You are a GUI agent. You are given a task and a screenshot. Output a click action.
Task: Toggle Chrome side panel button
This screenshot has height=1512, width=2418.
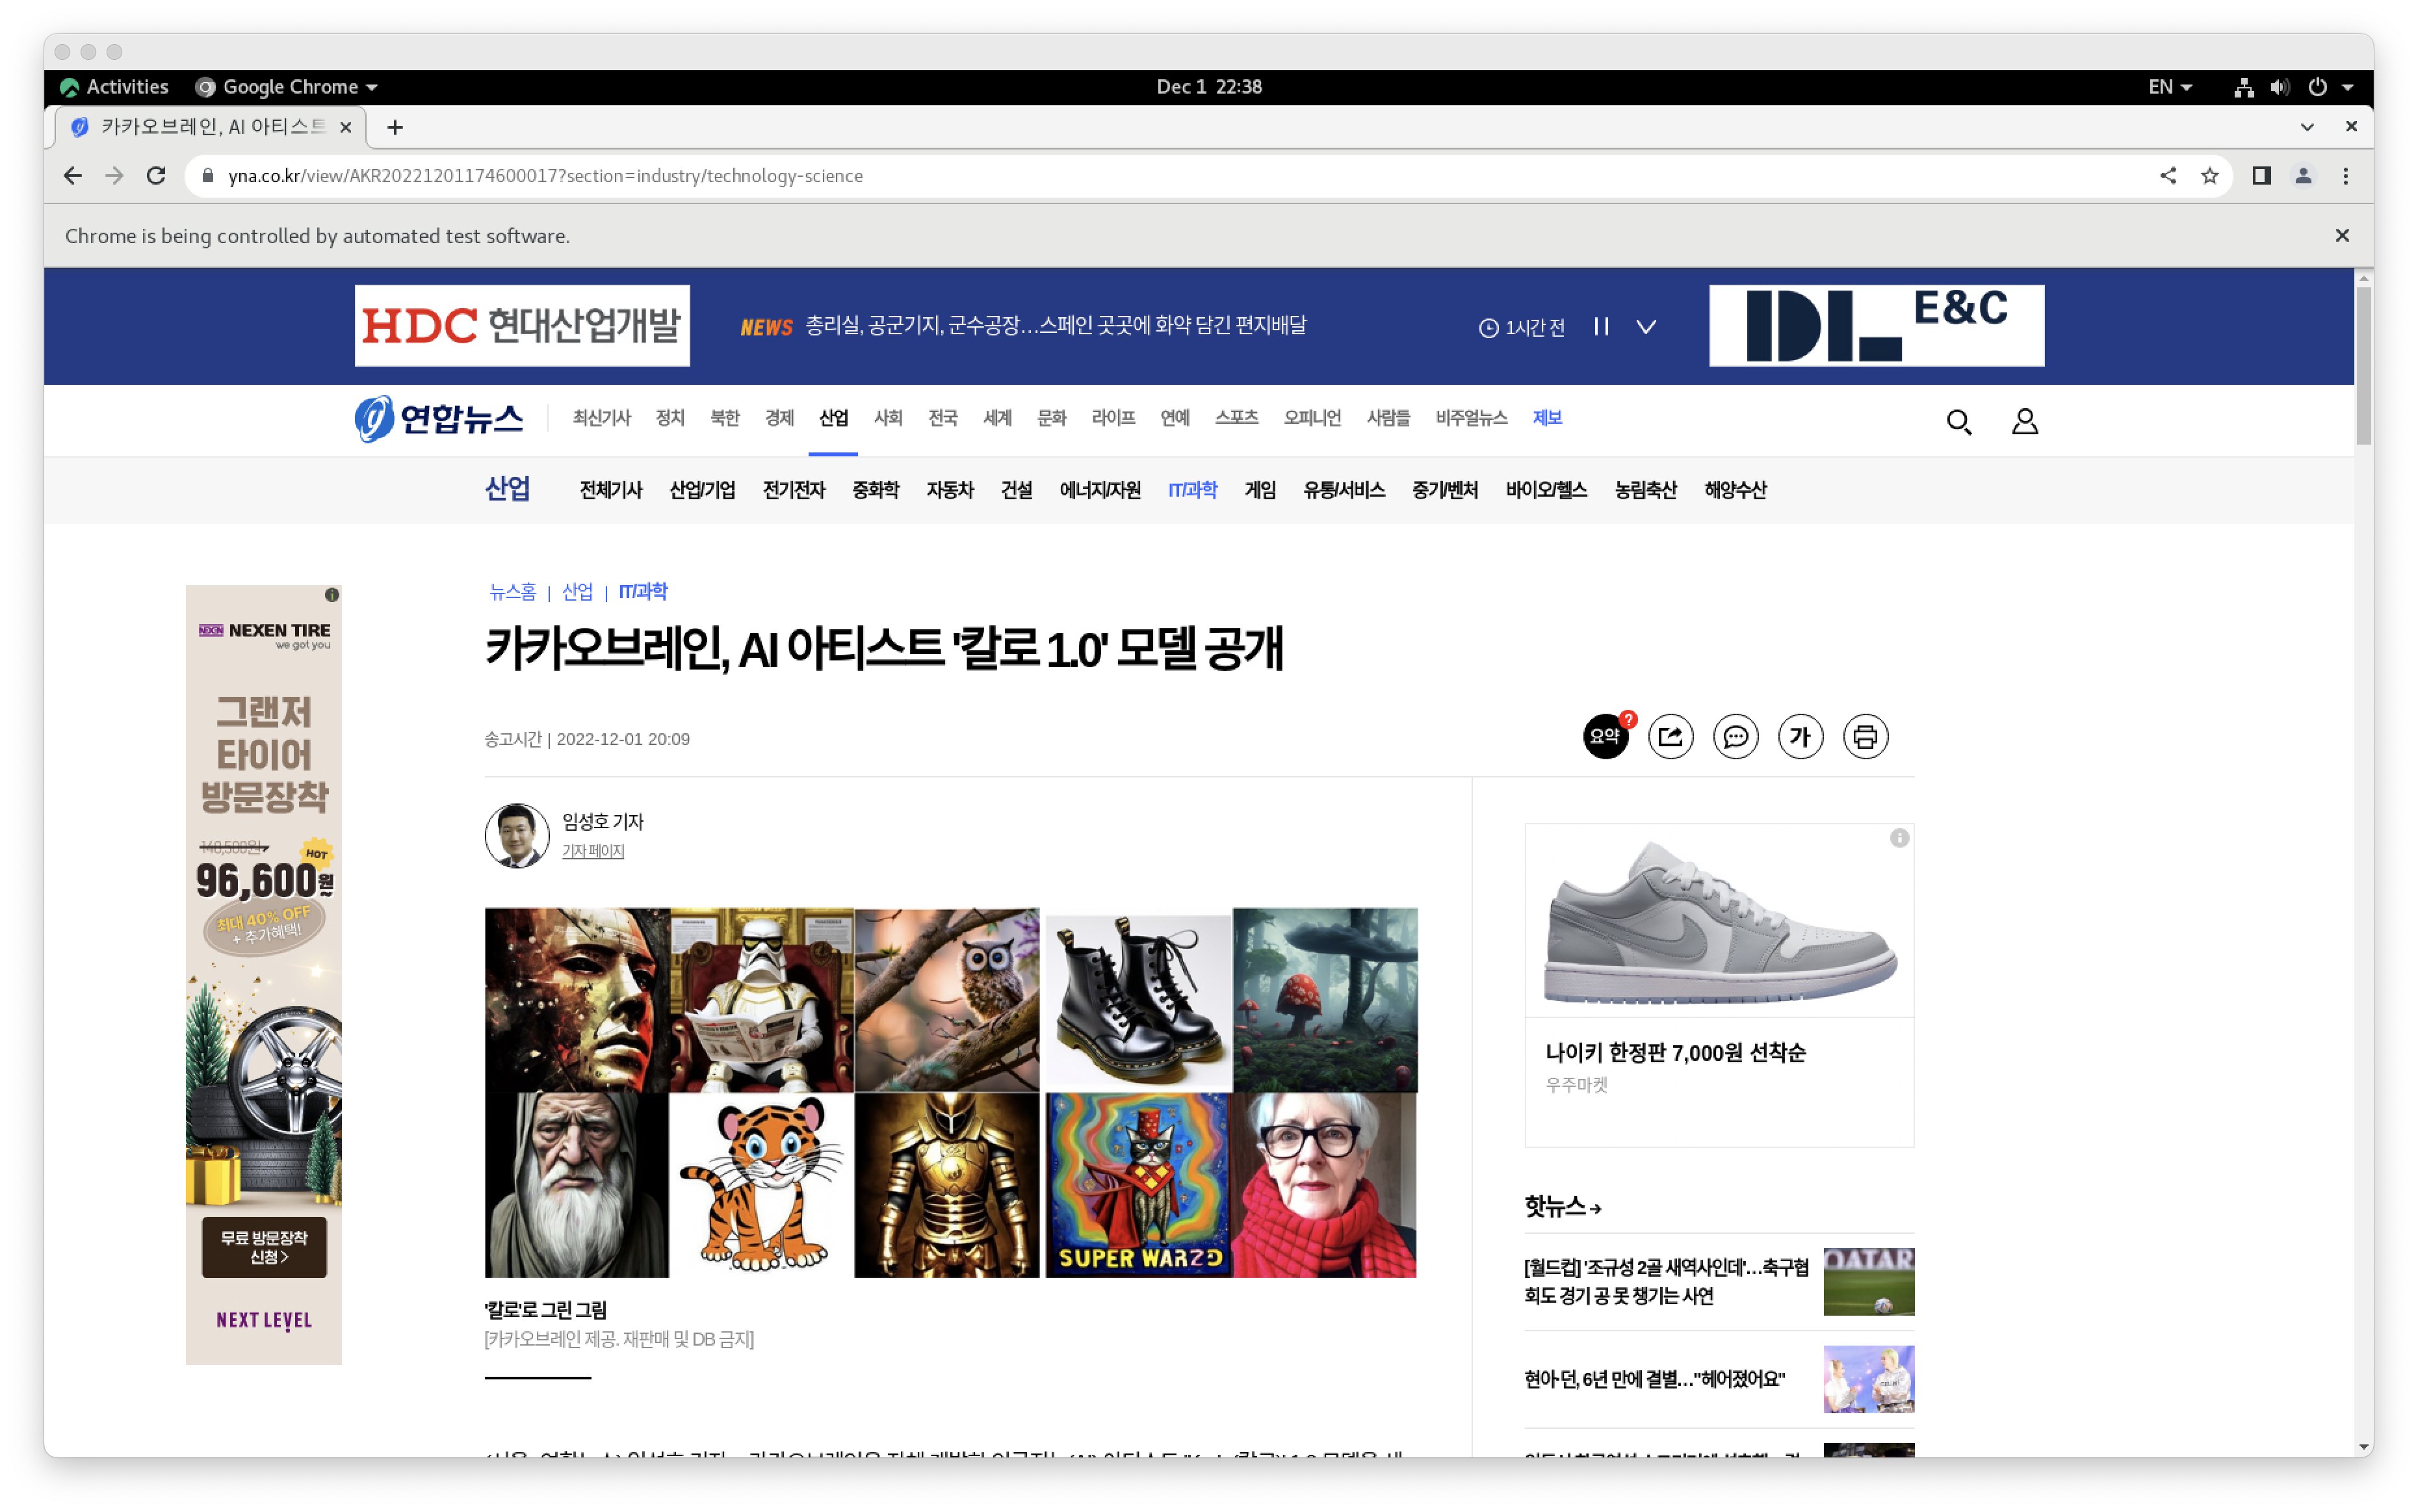point(2261,176)
